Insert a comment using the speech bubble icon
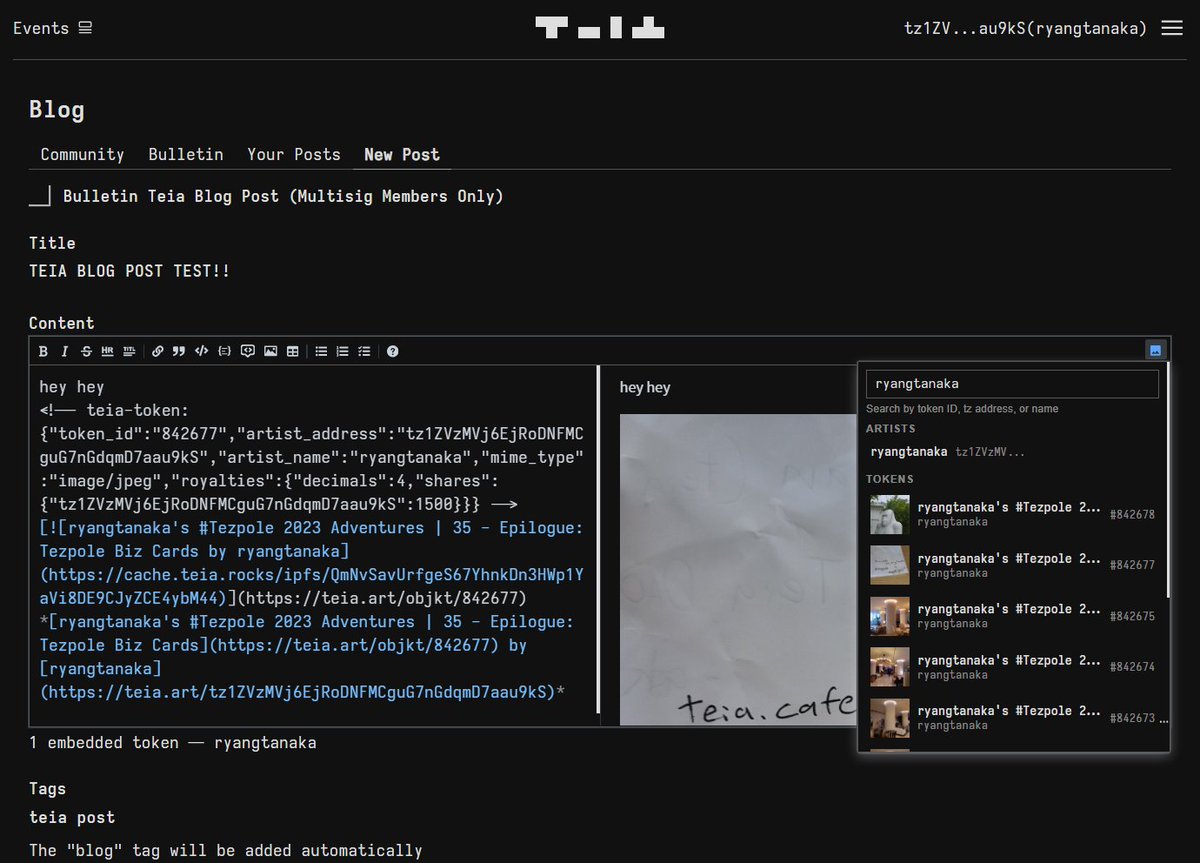The width and height of the screenshot is (1200, 863). 247,351
